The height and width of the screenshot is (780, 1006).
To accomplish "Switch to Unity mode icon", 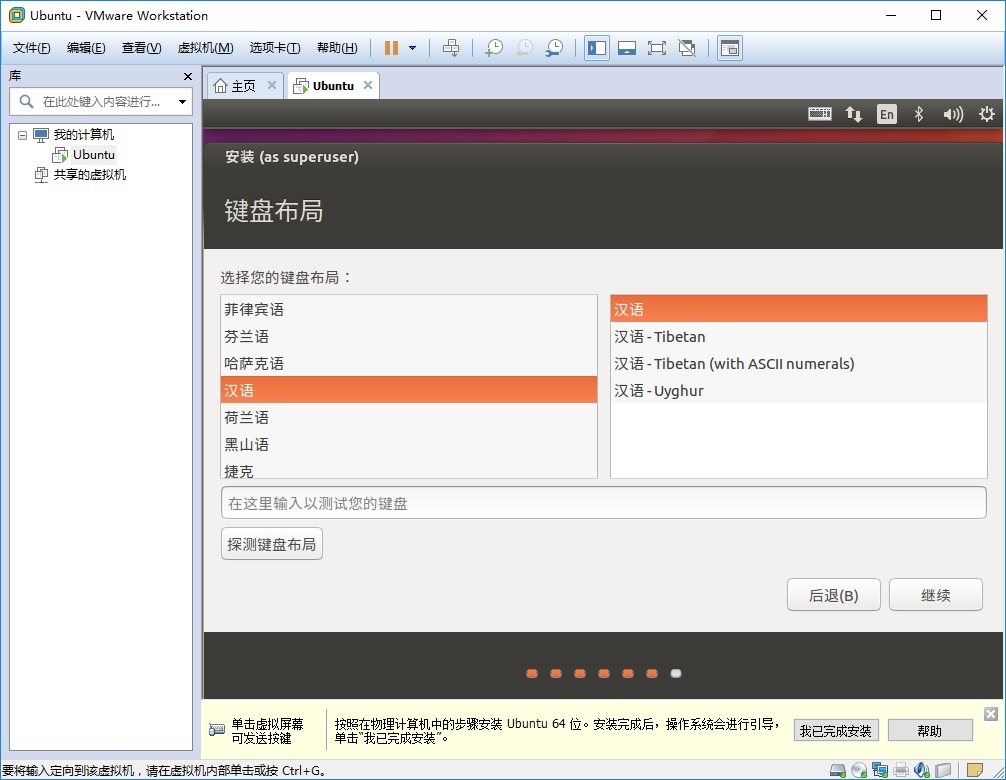I will [687, 48].
